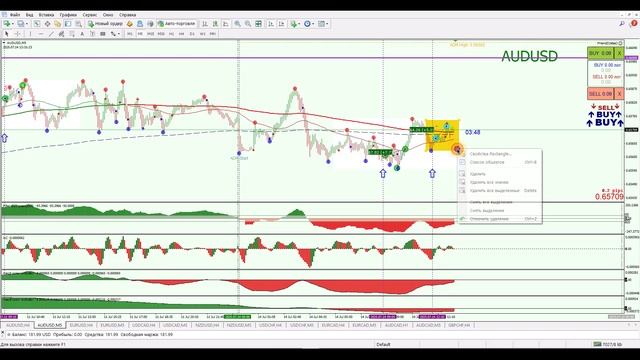
Task: Open the Templates toolbar icon
Action: tap(322, 24)
